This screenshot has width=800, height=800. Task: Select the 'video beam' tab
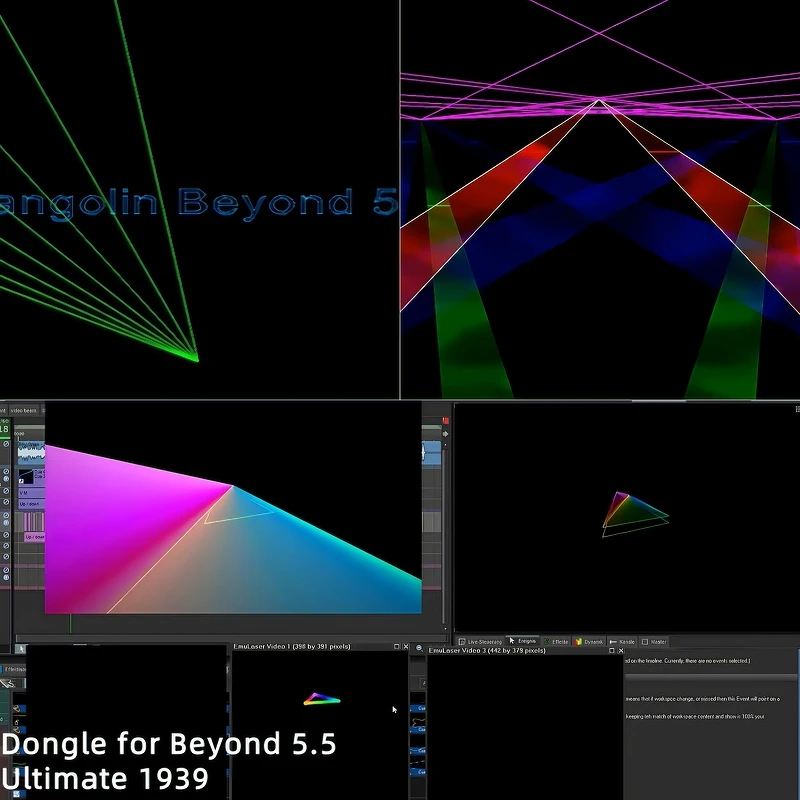(x=24, y=410)
